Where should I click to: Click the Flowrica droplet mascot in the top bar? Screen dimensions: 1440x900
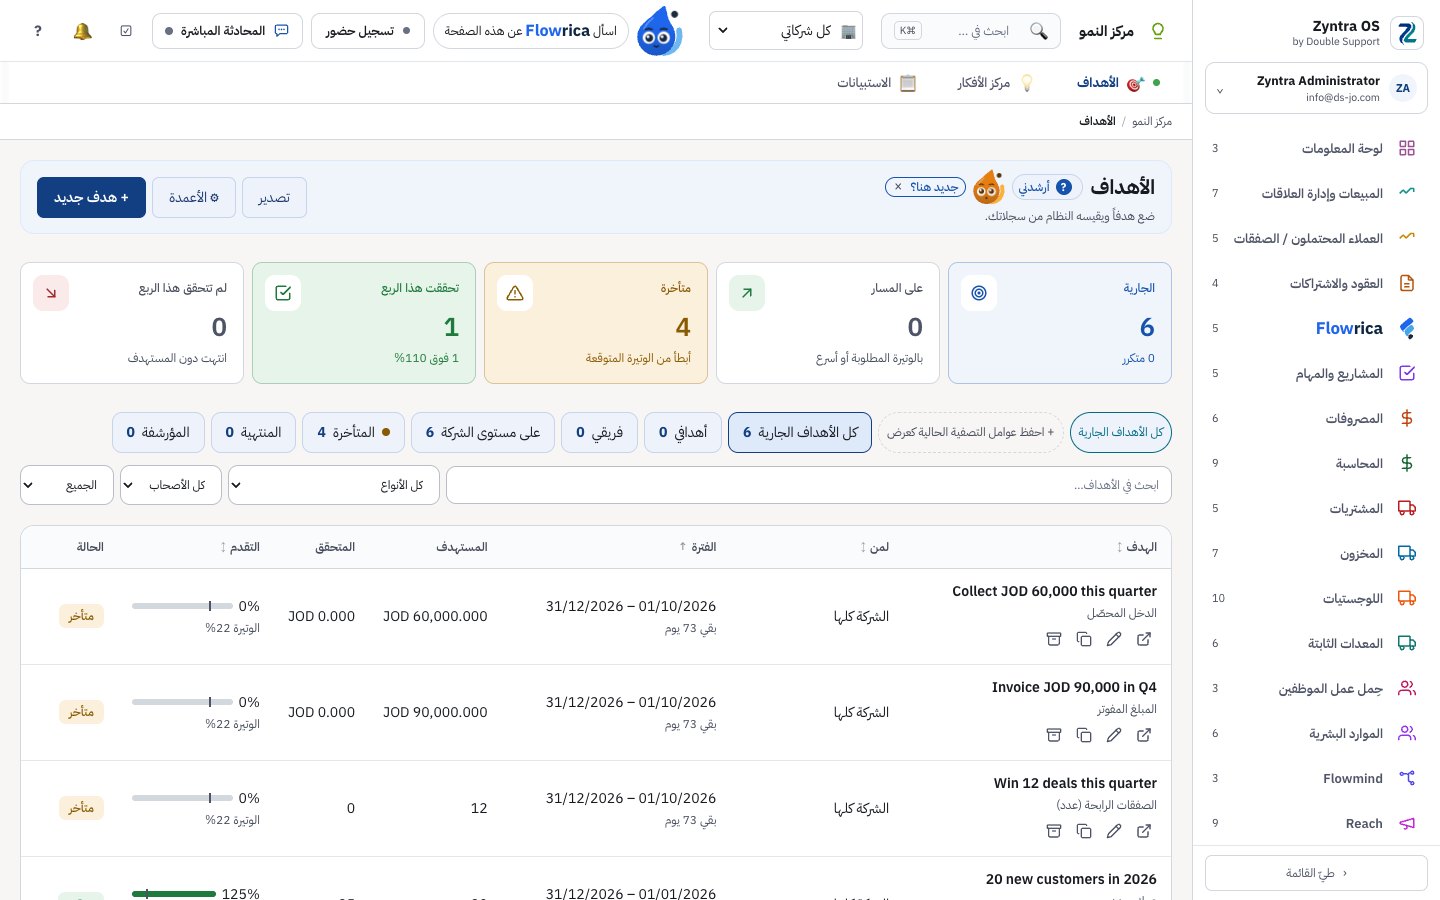pos(660,31)
